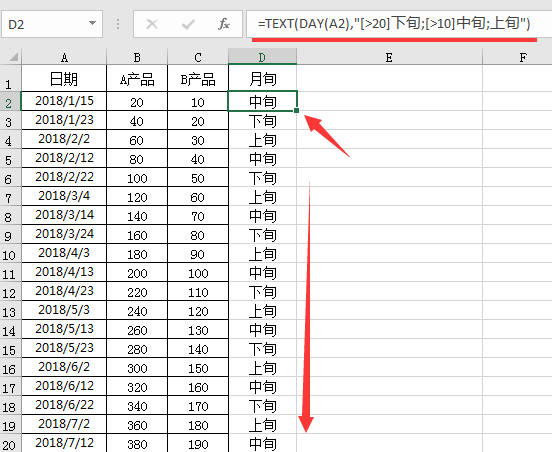Click B产品 value 170 cell
Screen dimensions: 552x452
click(198, 406)
